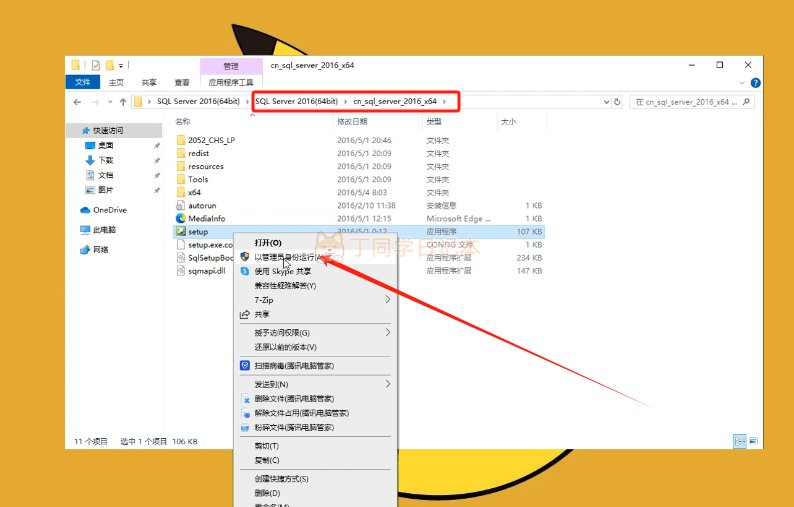Select the 2052_CHS_LP folder

point(212,140)
